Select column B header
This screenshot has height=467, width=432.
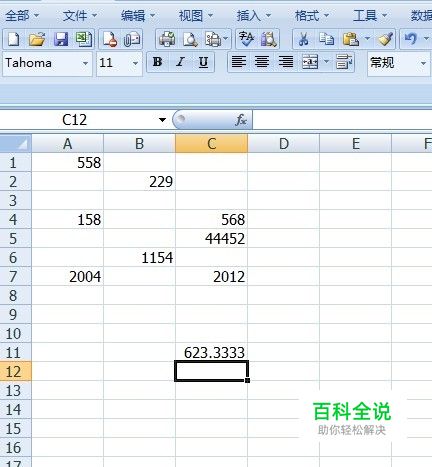pyautogui.click(x=140, y=144)
